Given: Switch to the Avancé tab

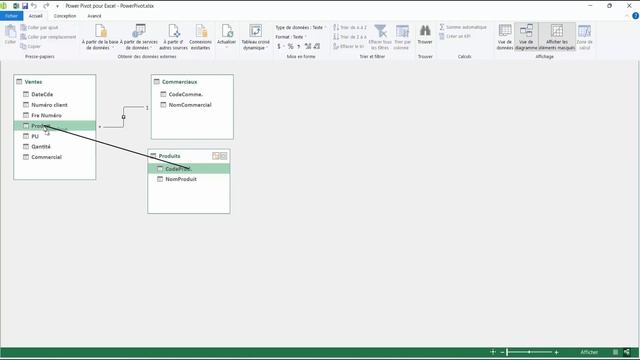Looking at the screenshot, I should coord(94,16).
